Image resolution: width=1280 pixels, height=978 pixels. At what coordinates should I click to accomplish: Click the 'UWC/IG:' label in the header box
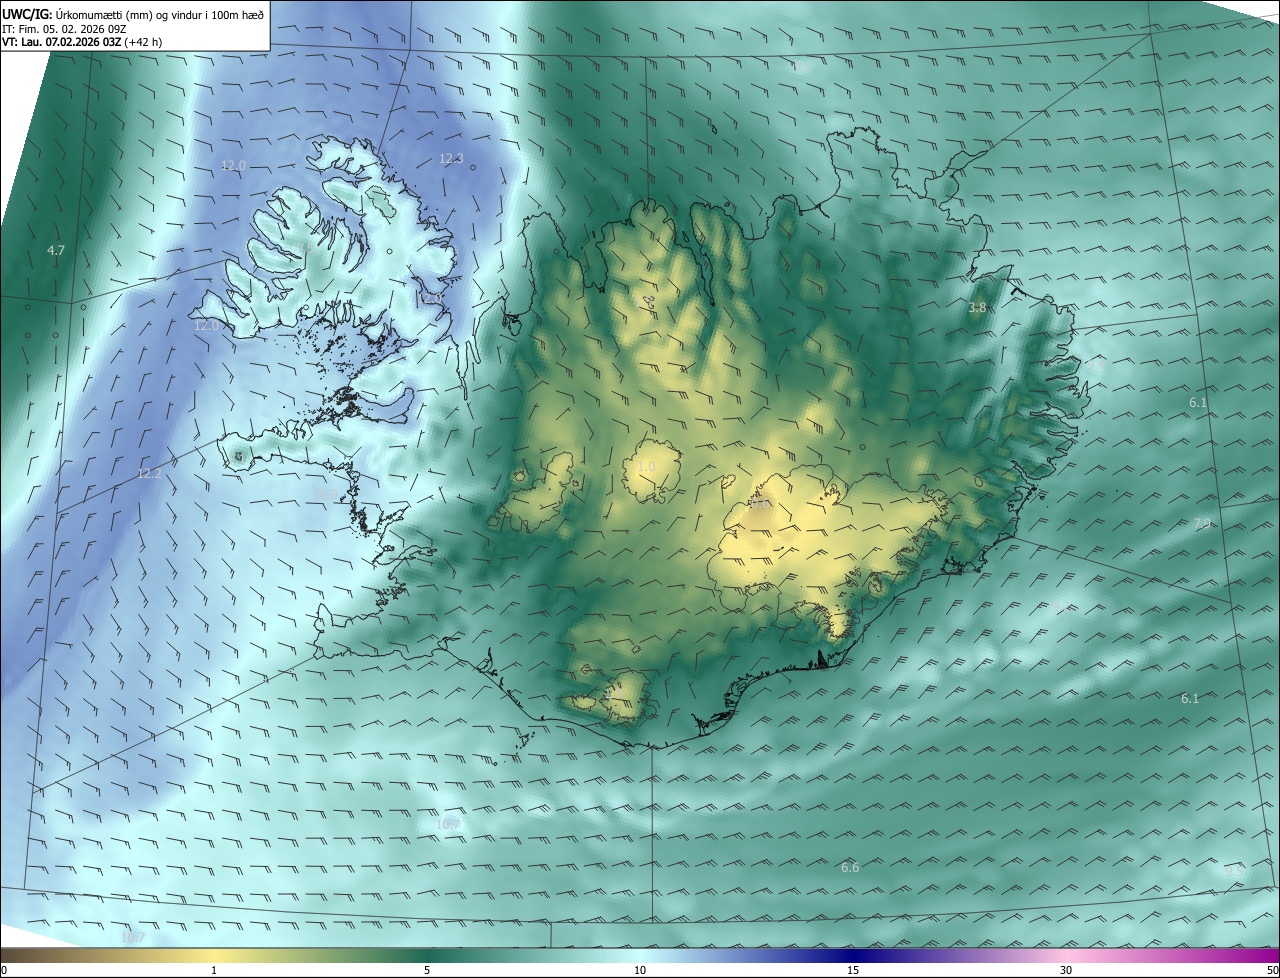tap(26, 14)
